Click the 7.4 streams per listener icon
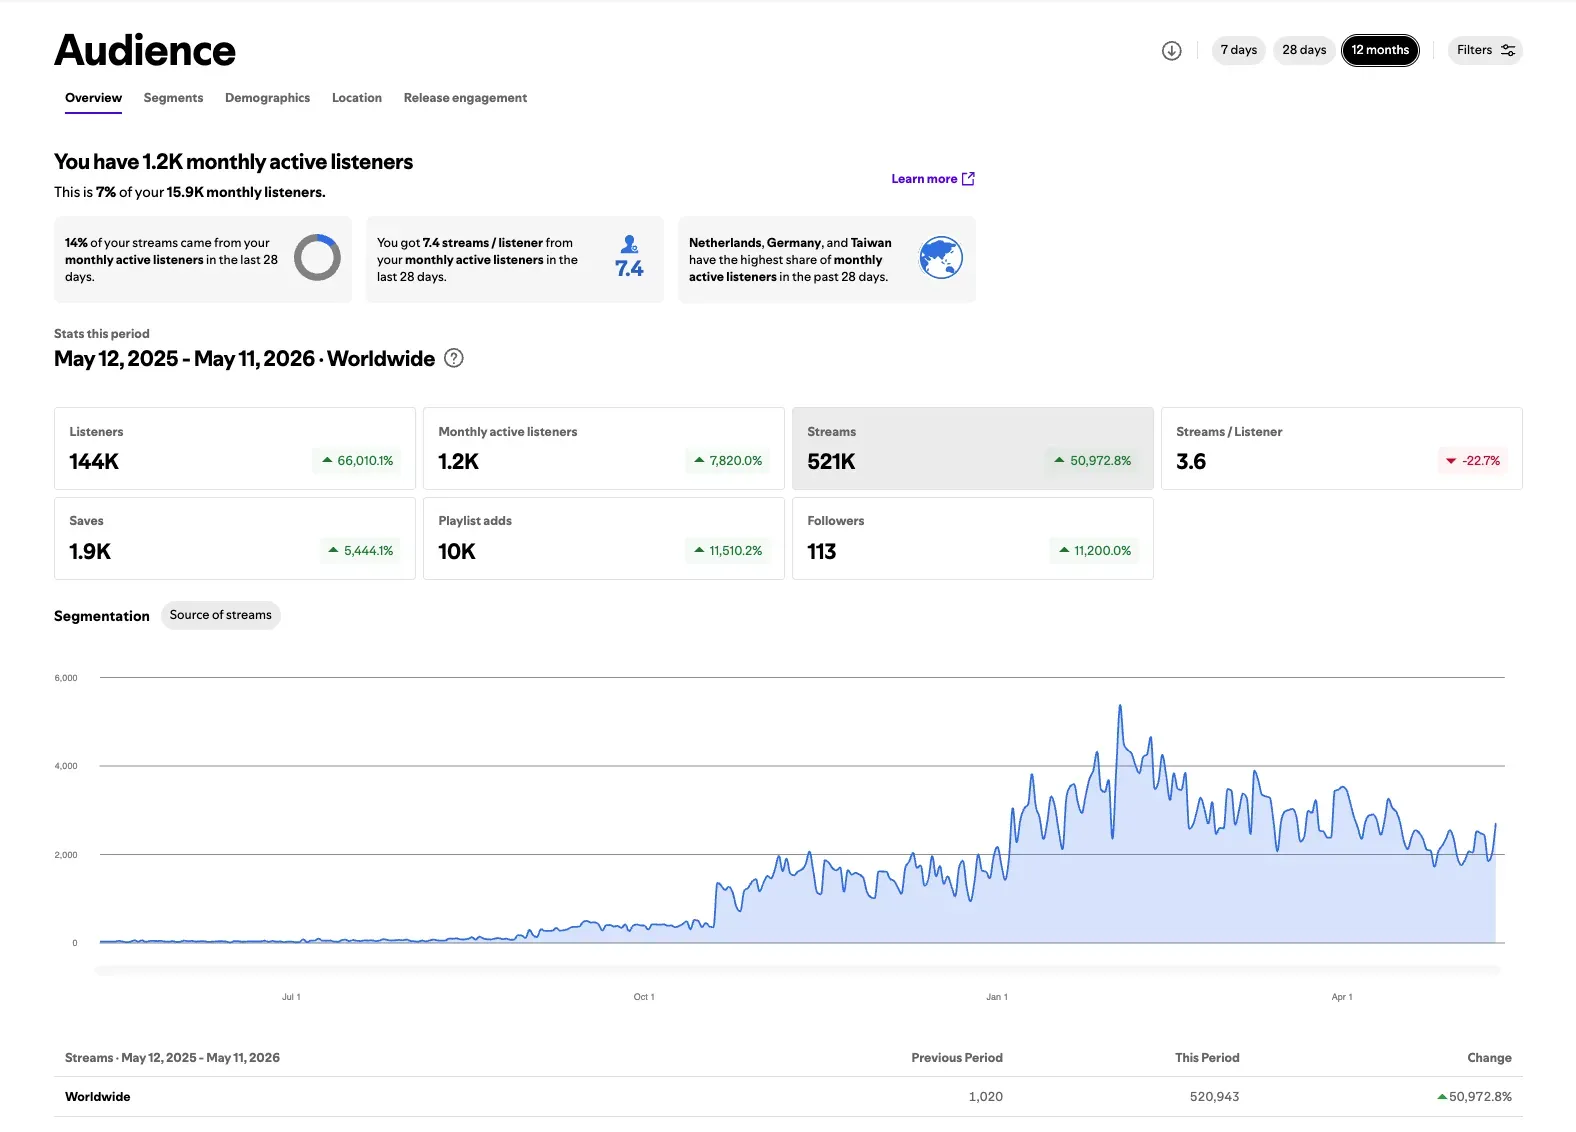The image size is (1576, 1132). point(629,258)
